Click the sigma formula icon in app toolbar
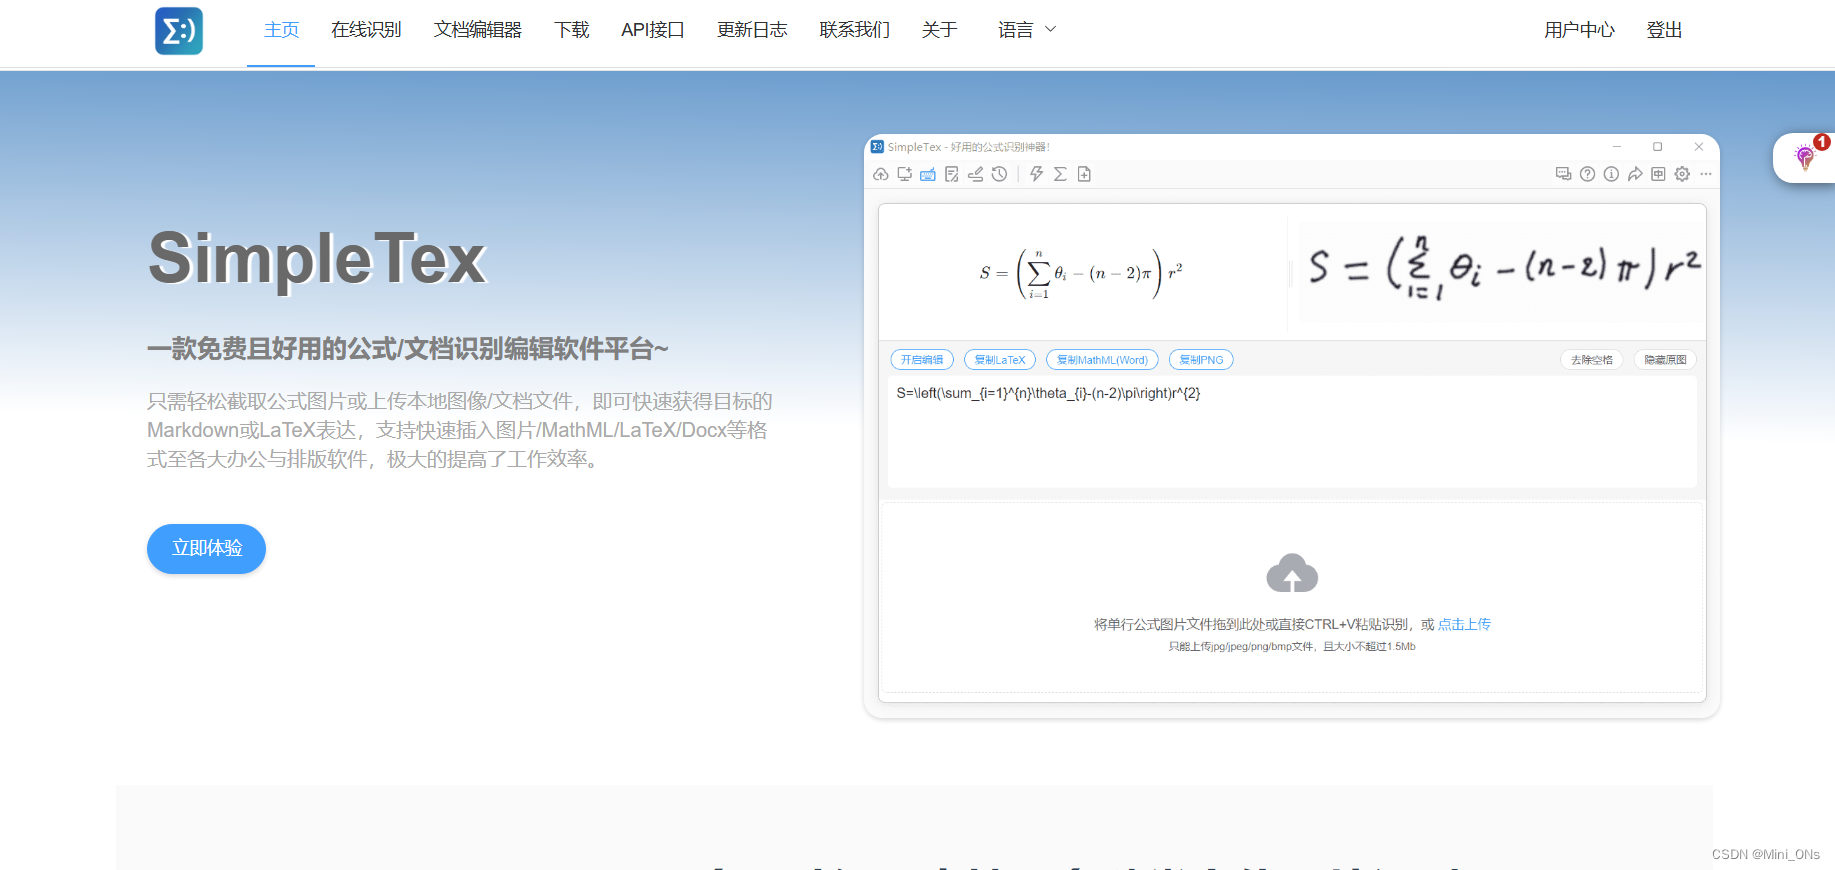Image resolution: width=1835 pixels, height=870 pixels. click(1060, 174)
